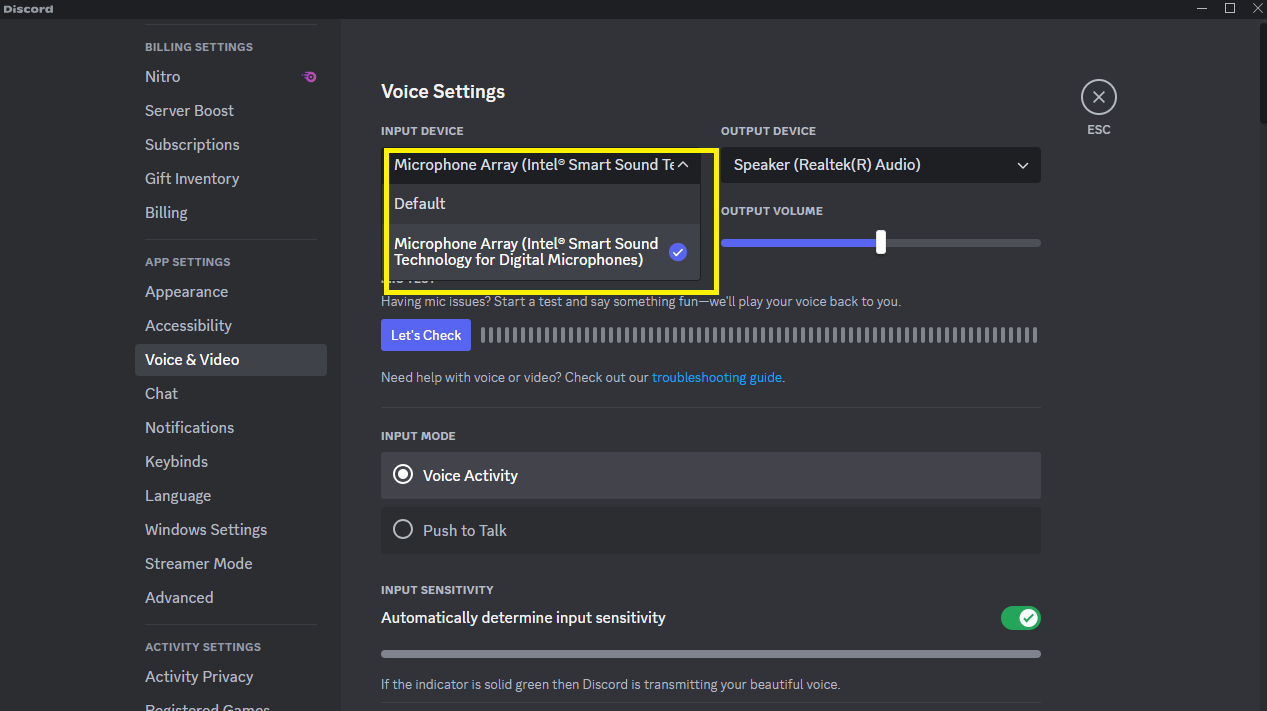Click the OUTPUT VOLUME label
The height and width of the screenshot is (711, 1267).
pyautogui.click(x=772, y=211)
